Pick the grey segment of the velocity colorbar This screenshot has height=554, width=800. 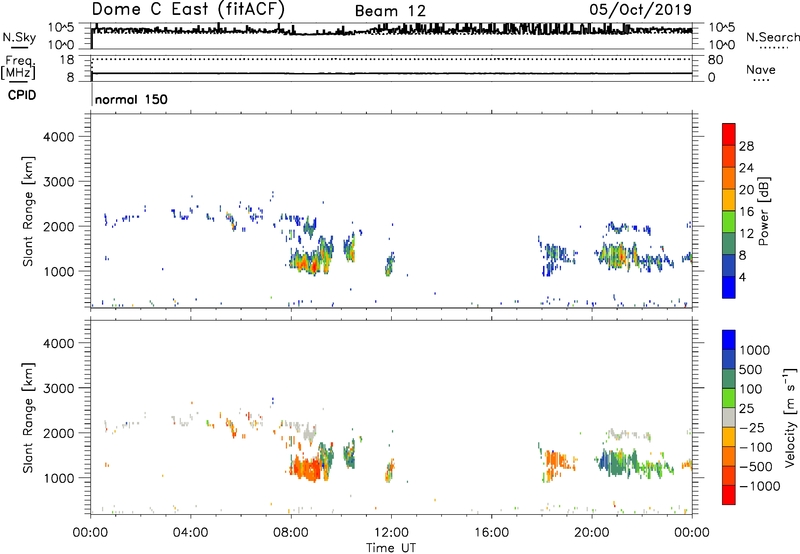pyautogui.click(x=729, y=417)
